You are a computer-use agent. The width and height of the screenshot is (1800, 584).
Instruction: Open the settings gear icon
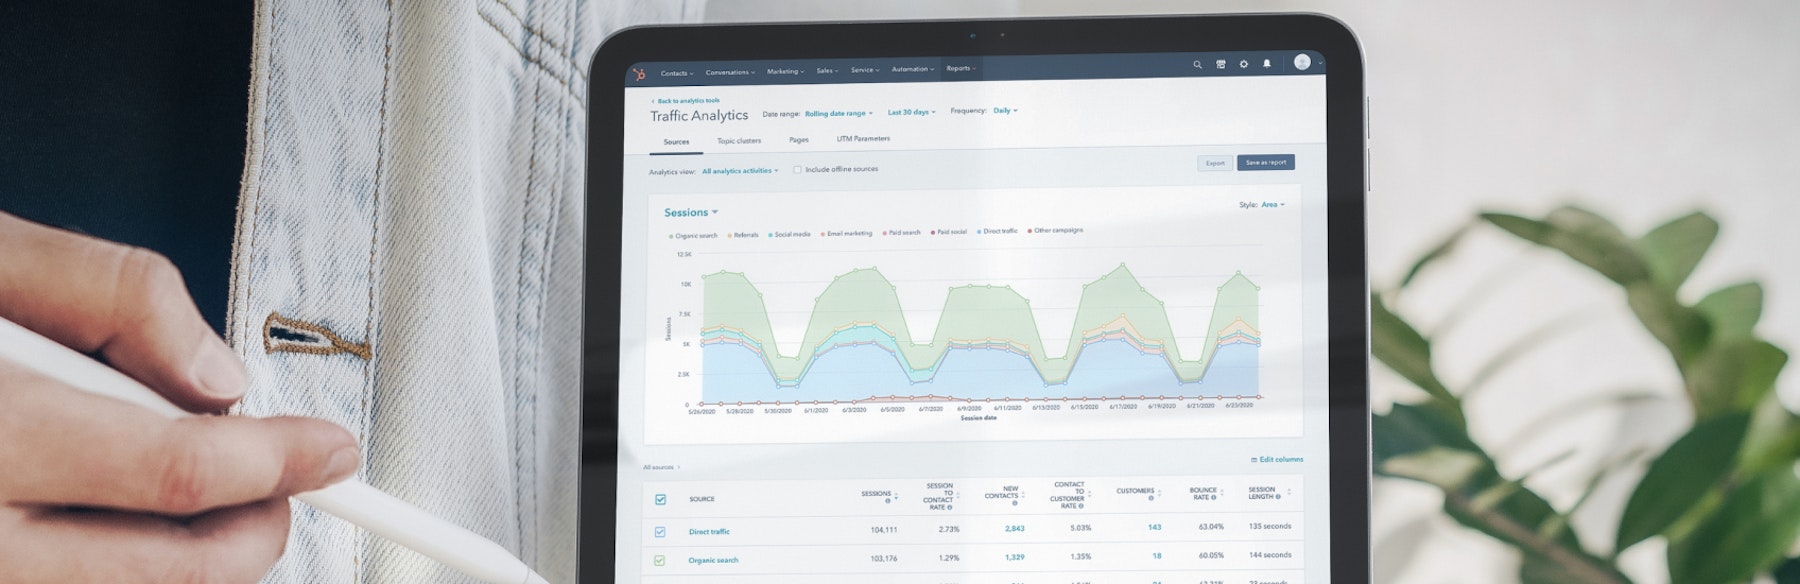pyautogui.click(x=1244, y=64)
